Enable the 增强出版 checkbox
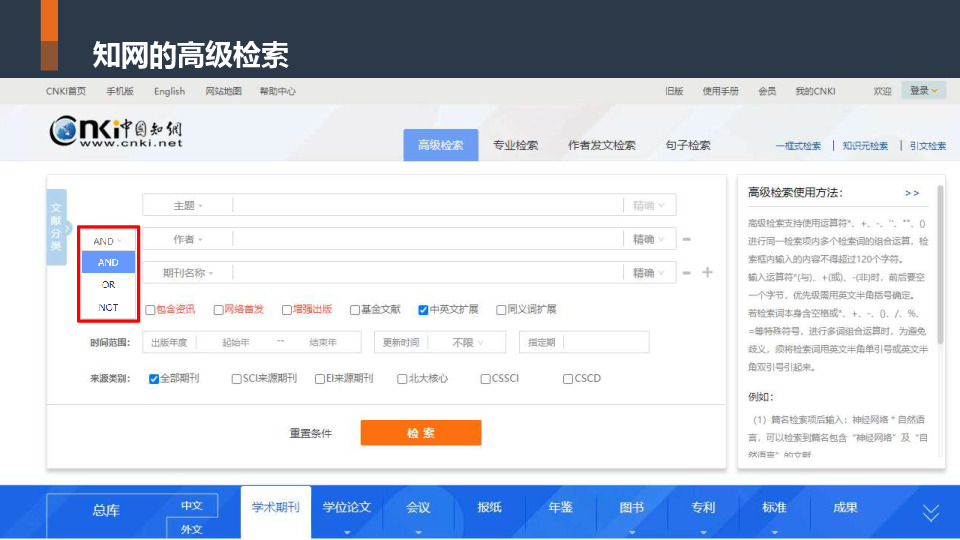960x540 pixels. click(x=287, y=310)
